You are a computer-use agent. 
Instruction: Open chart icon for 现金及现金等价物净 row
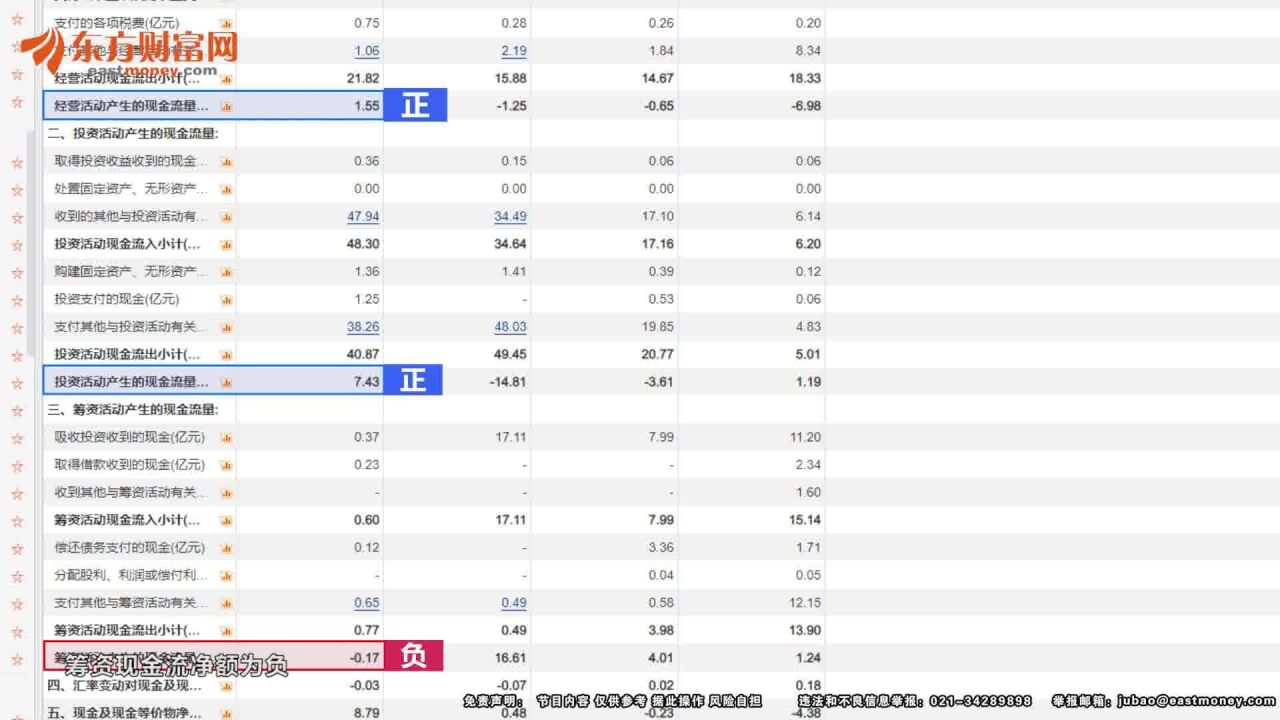[226, 713]
